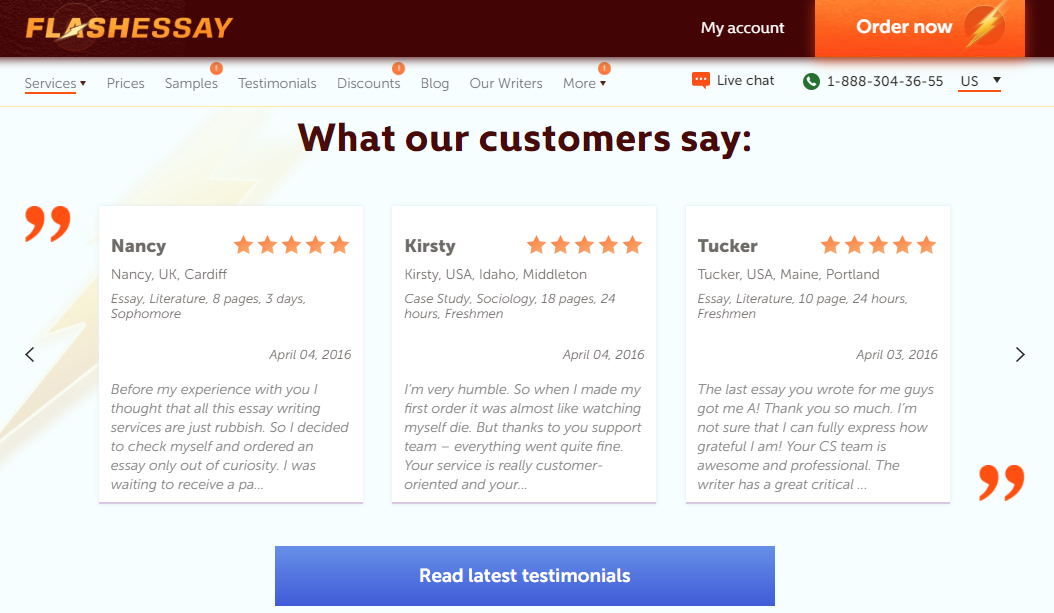Viewport: 1054px width, 613px height.
Task: Show next testimonials with right arrow
Action: click(x=1020, y=354)
